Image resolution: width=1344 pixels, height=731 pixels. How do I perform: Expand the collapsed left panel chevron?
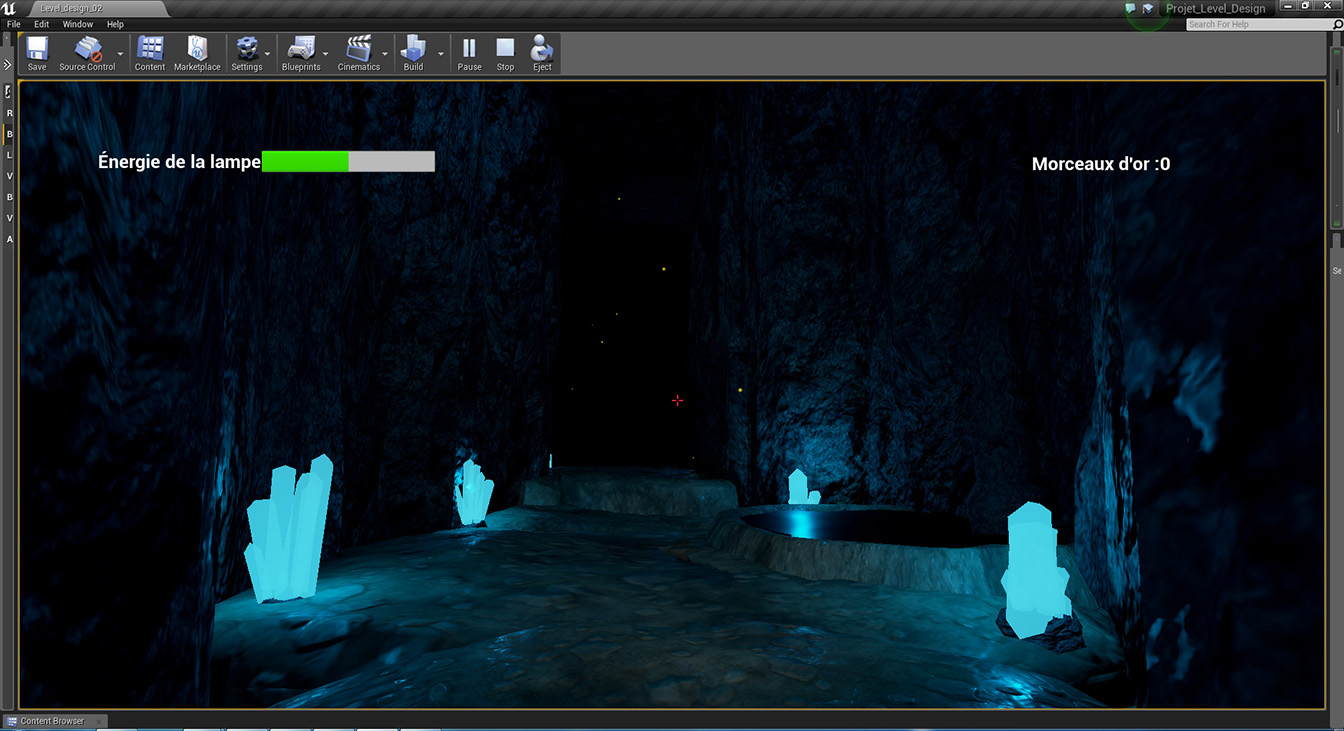(x=8, y=63)
